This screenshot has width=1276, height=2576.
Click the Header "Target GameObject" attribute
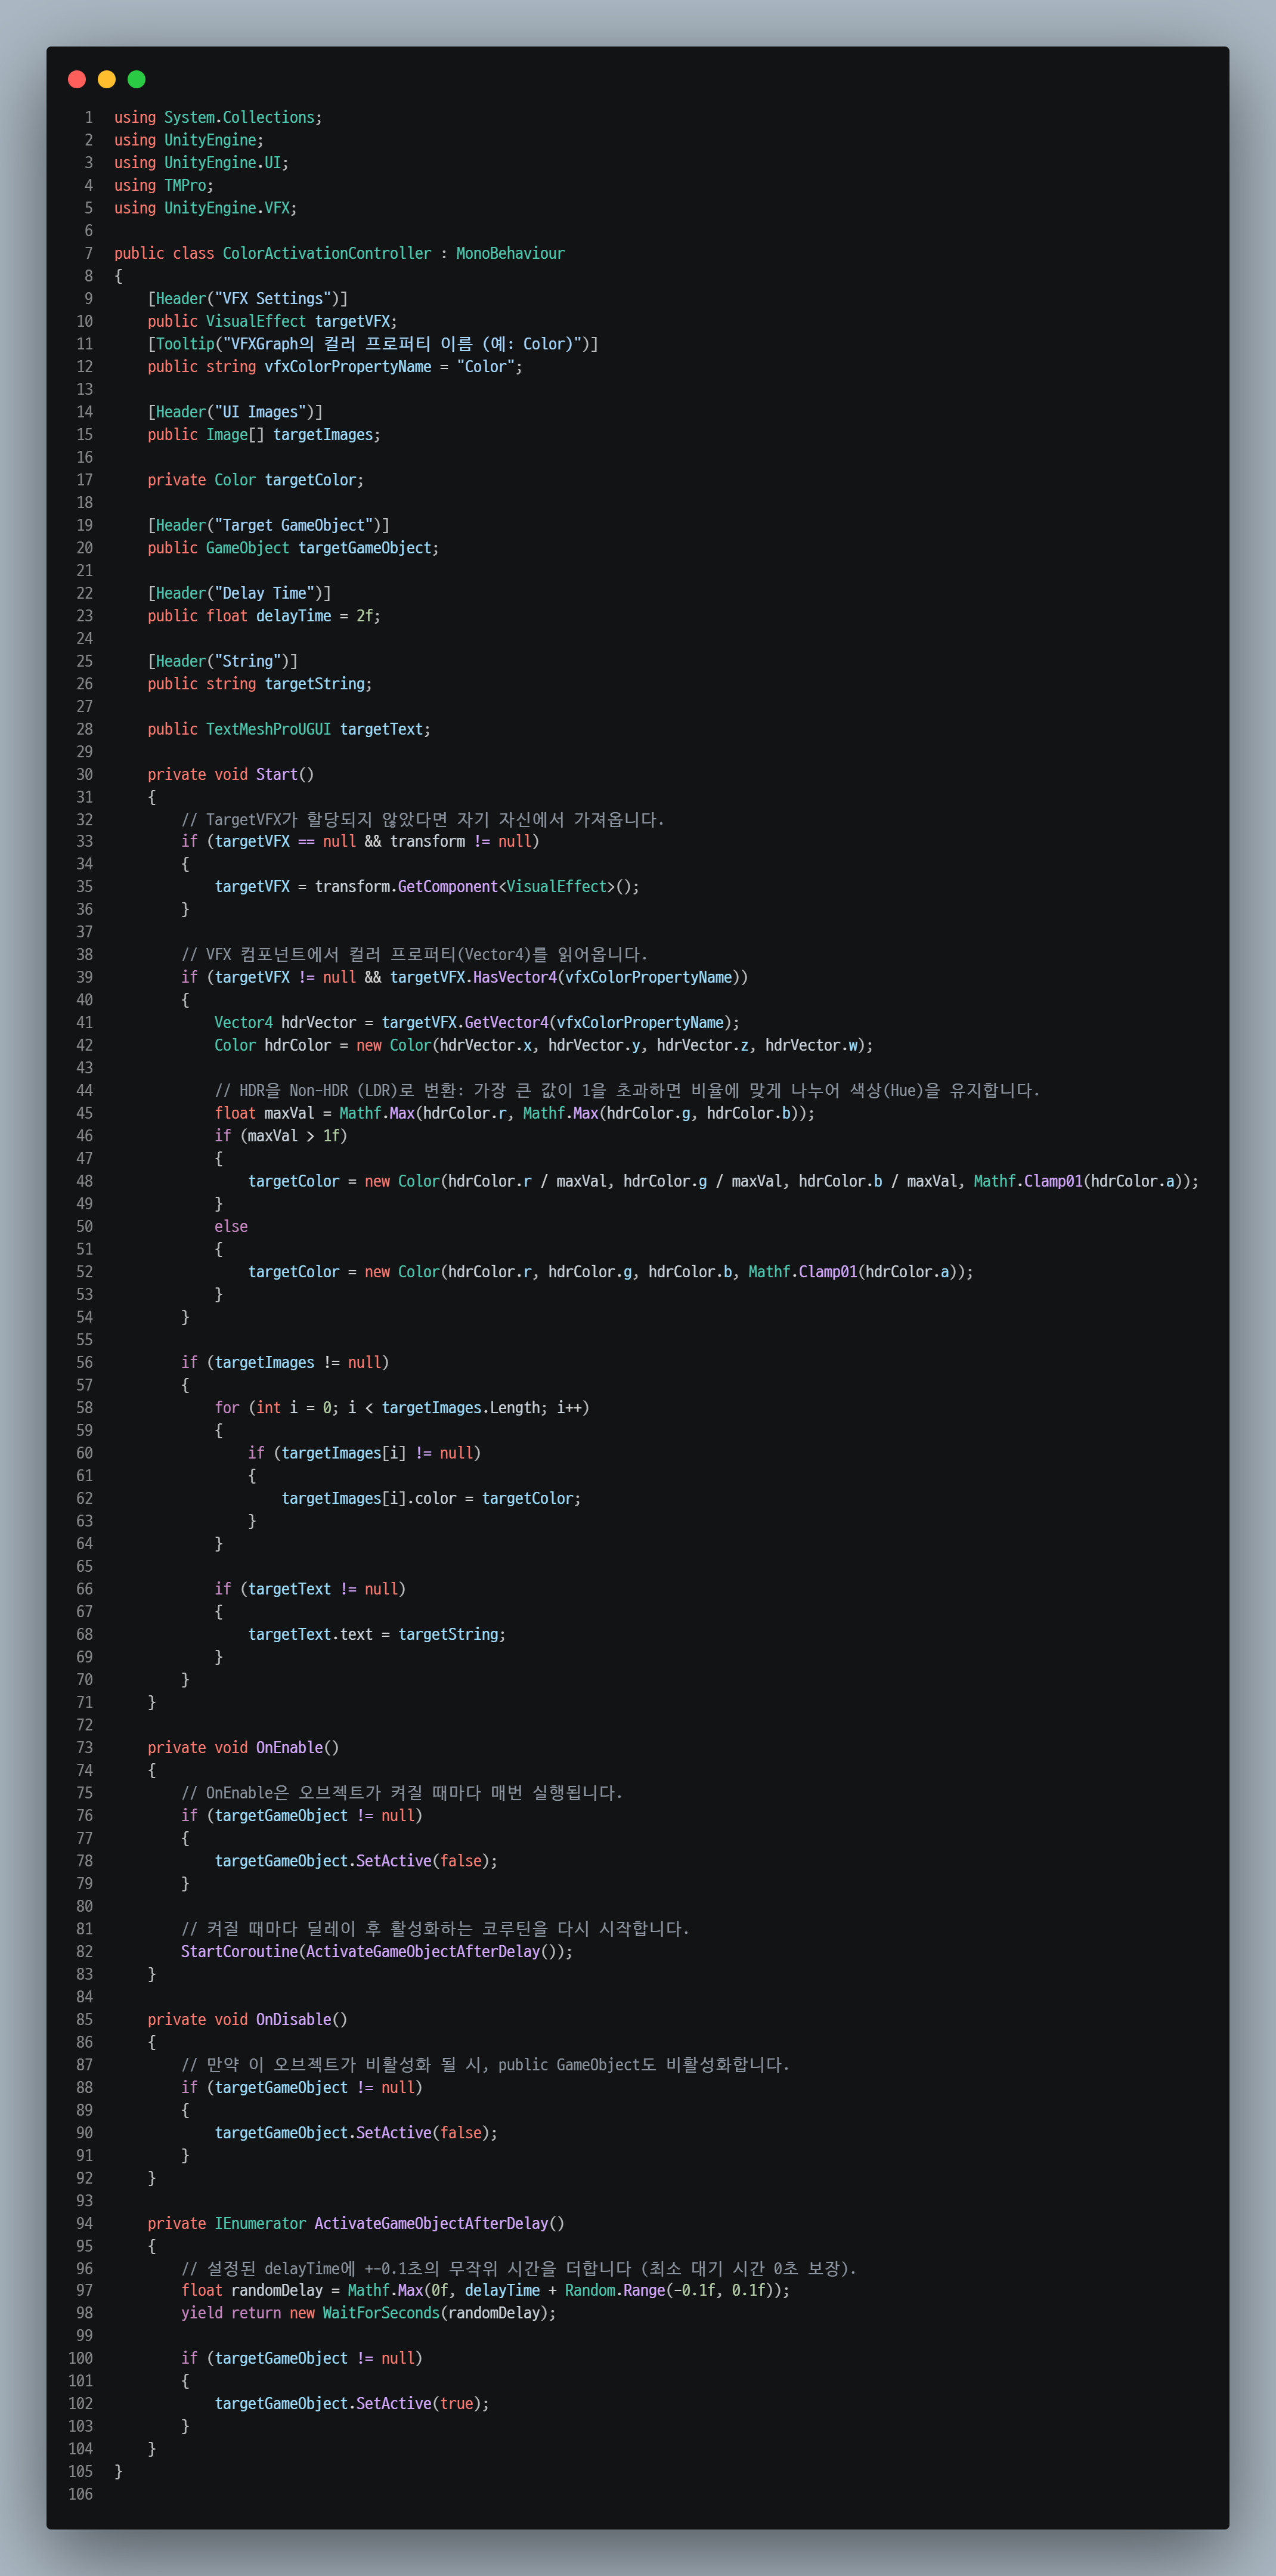[x=269, y=525]
